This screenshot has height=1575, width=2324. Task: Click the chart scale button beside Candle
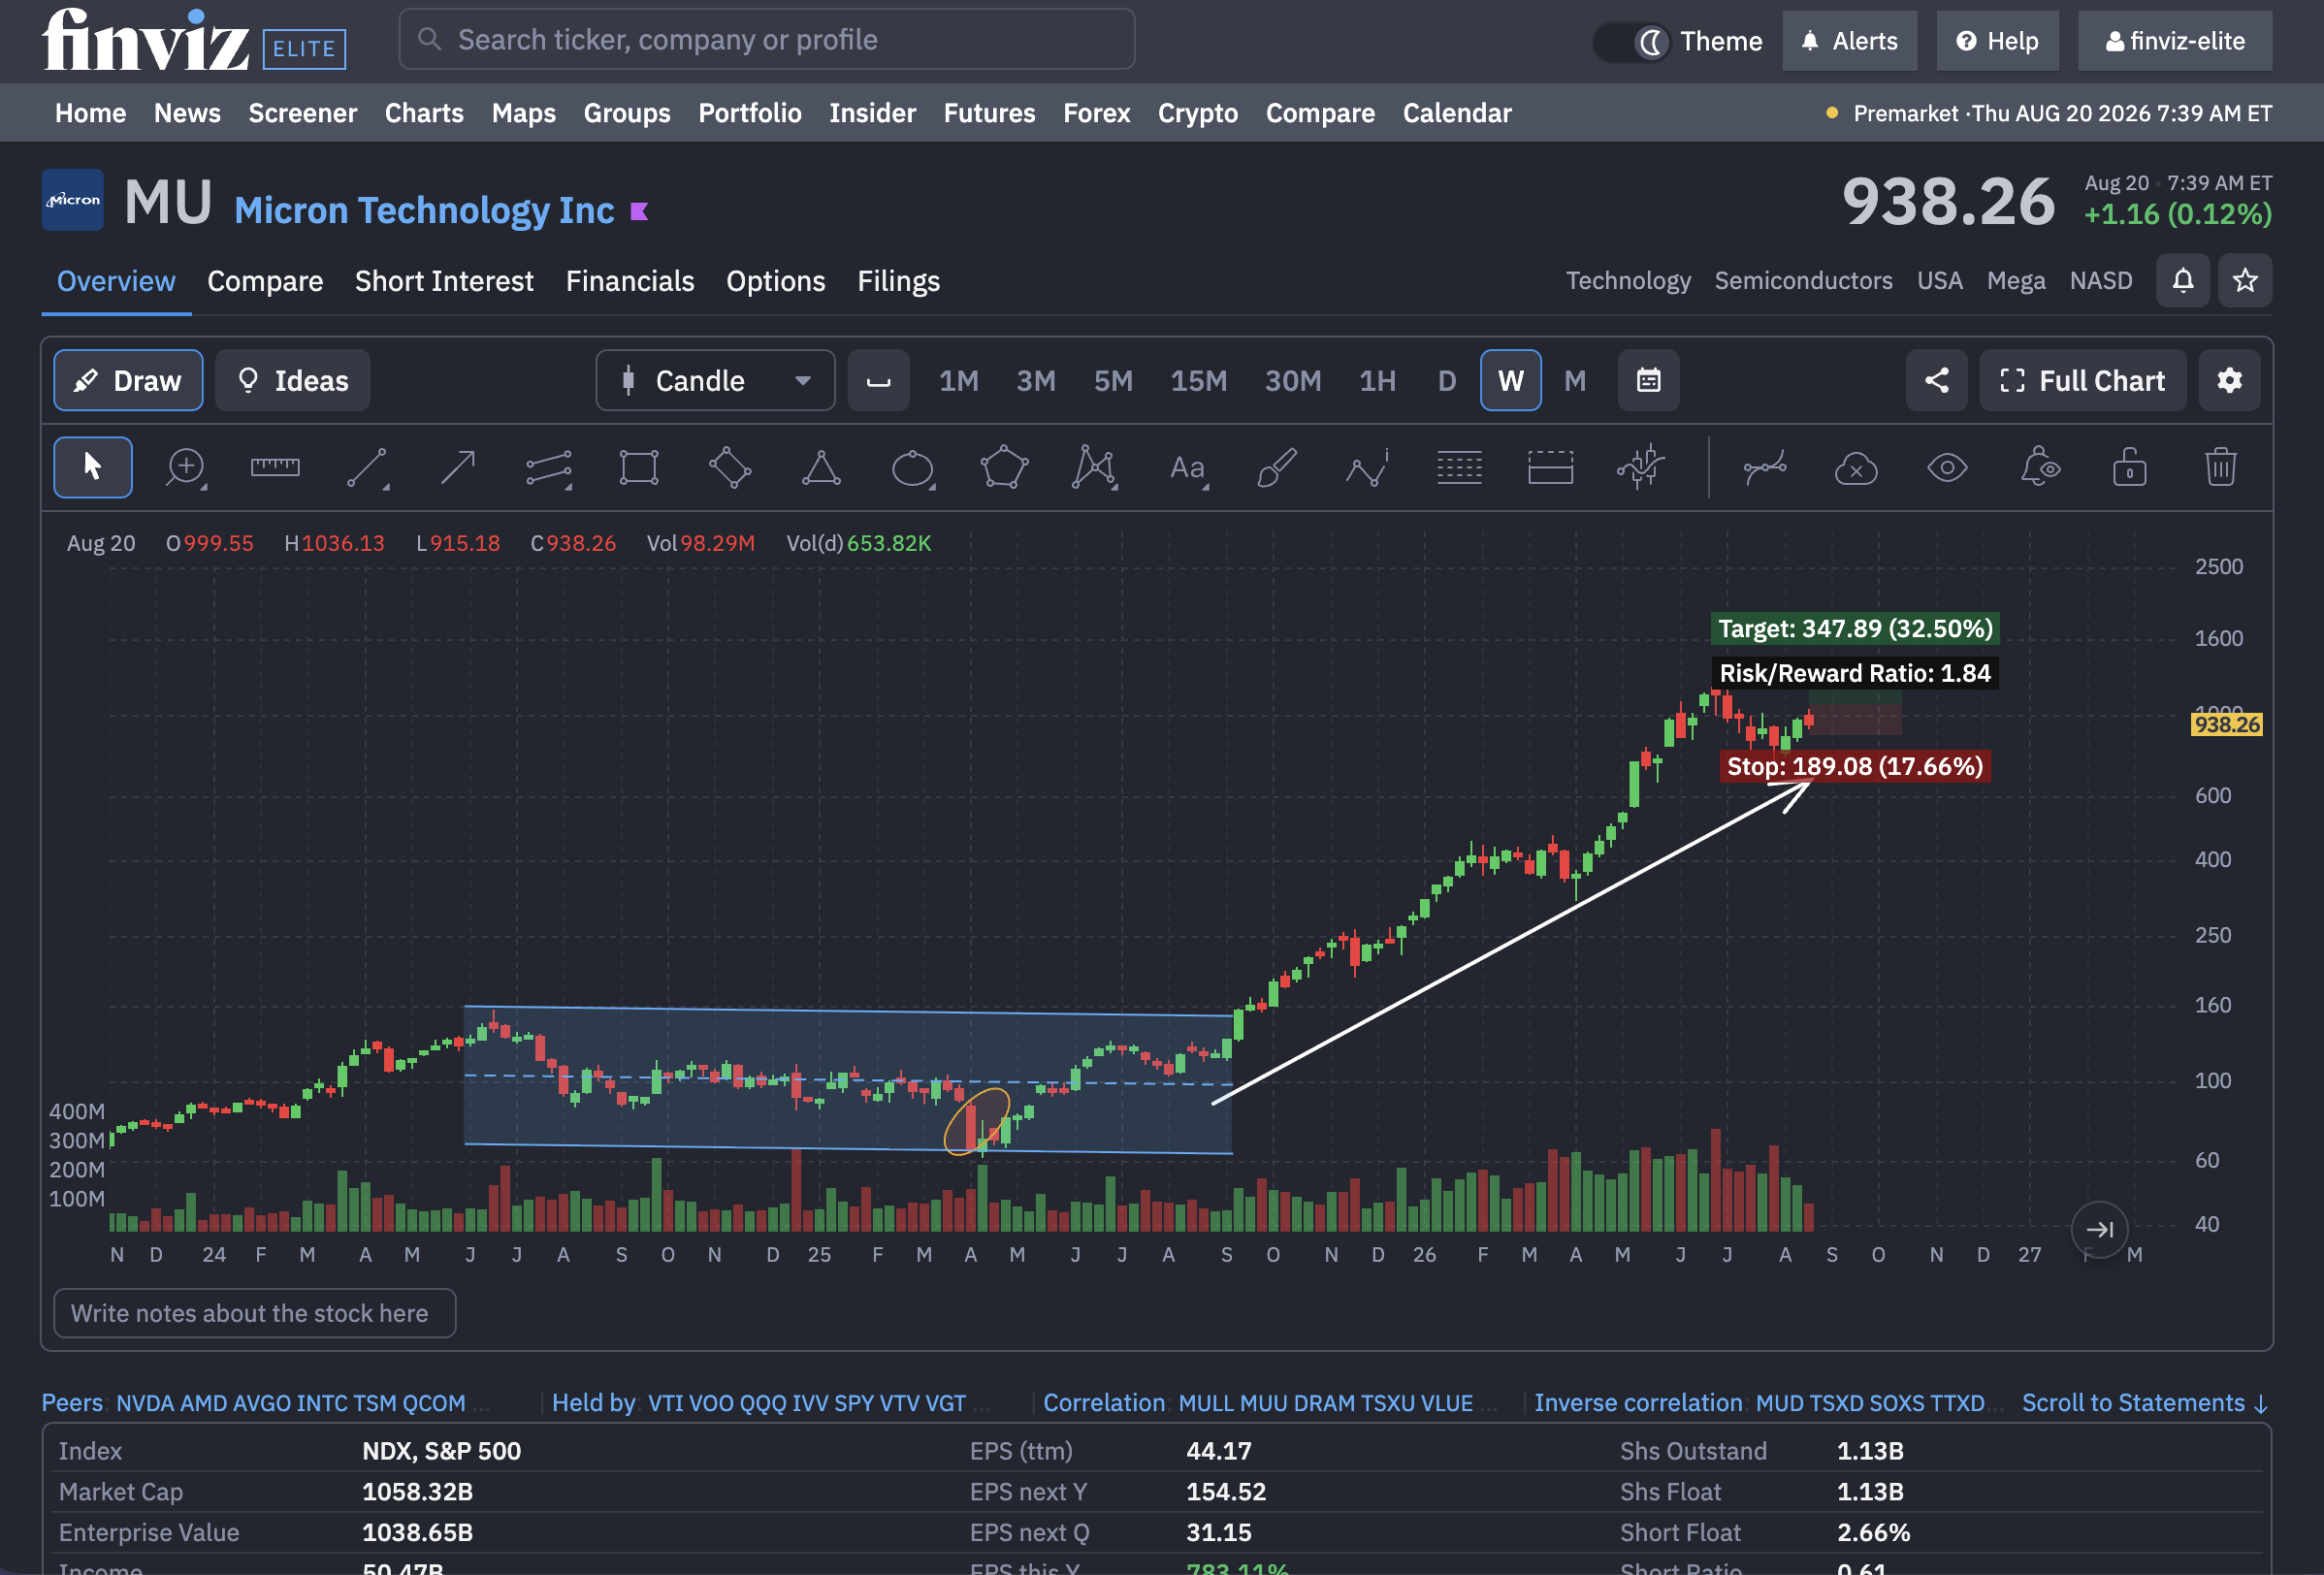click(x=878, y=380)
